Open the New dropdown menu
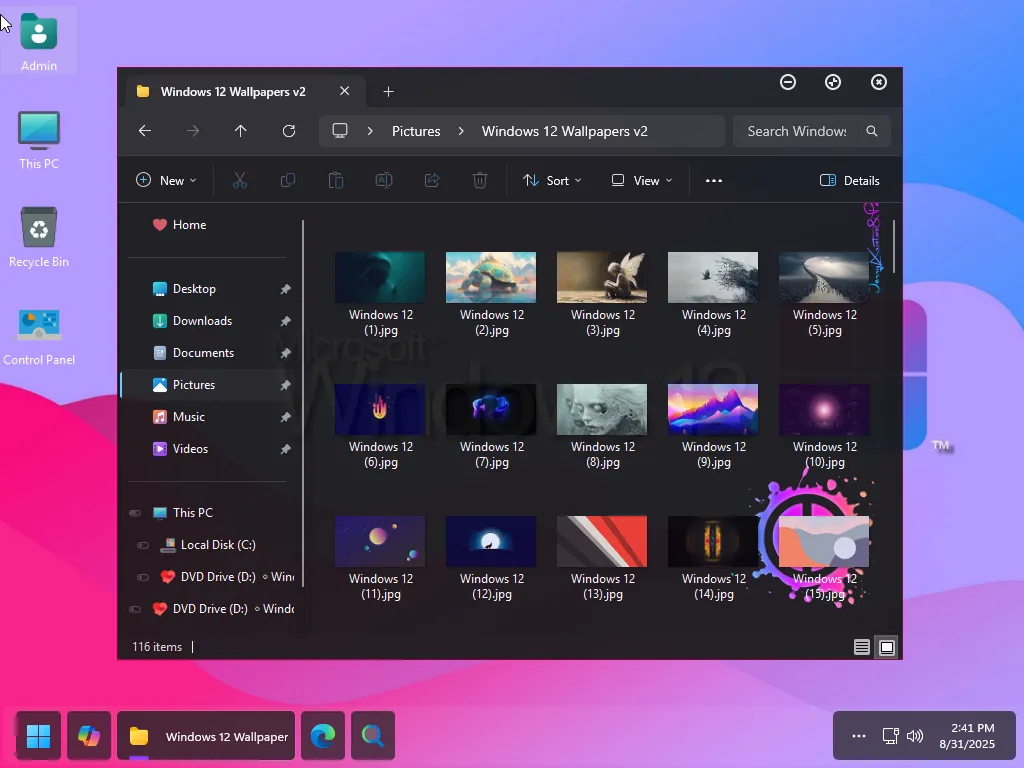The width and height of the screenshot is (1024, 768). (166, 180)
